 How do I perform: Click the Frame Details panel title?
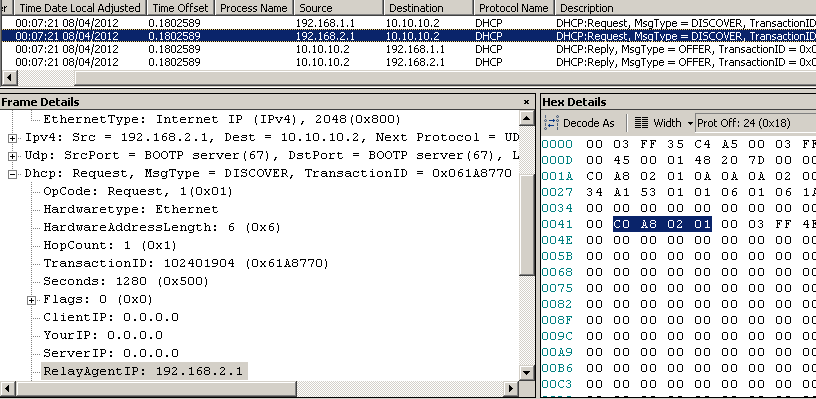40,102
